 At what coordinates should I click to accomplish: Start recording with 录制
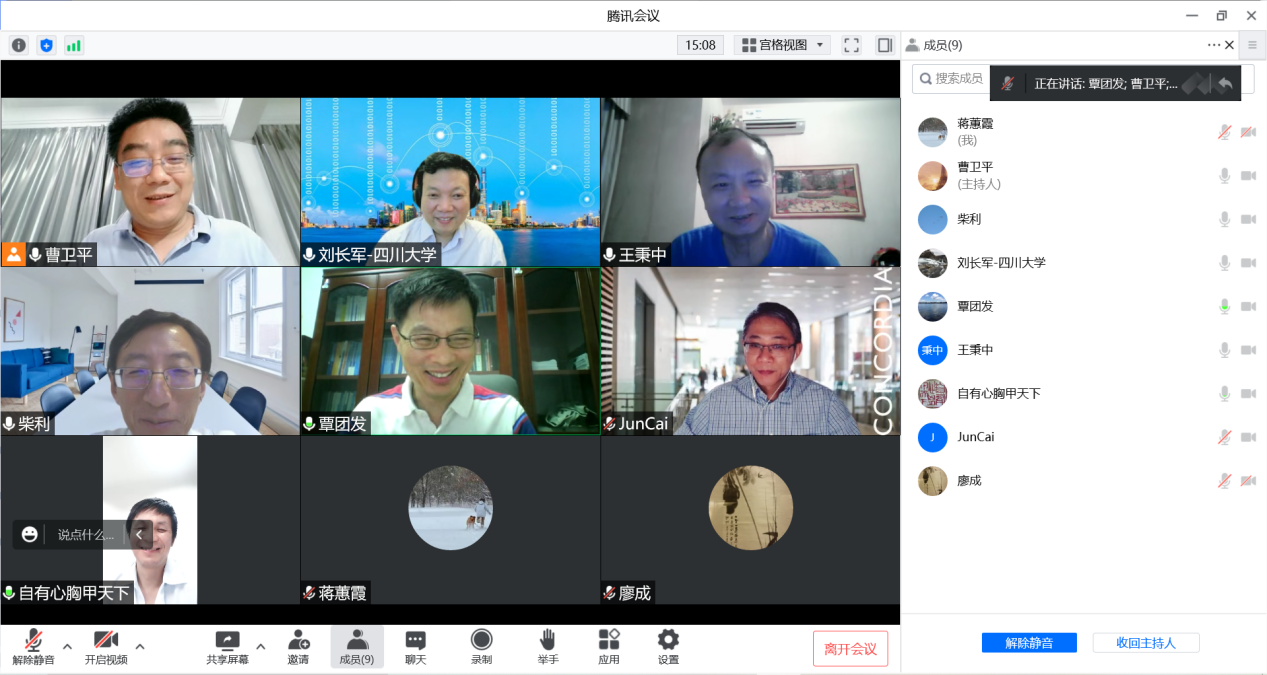481,647
